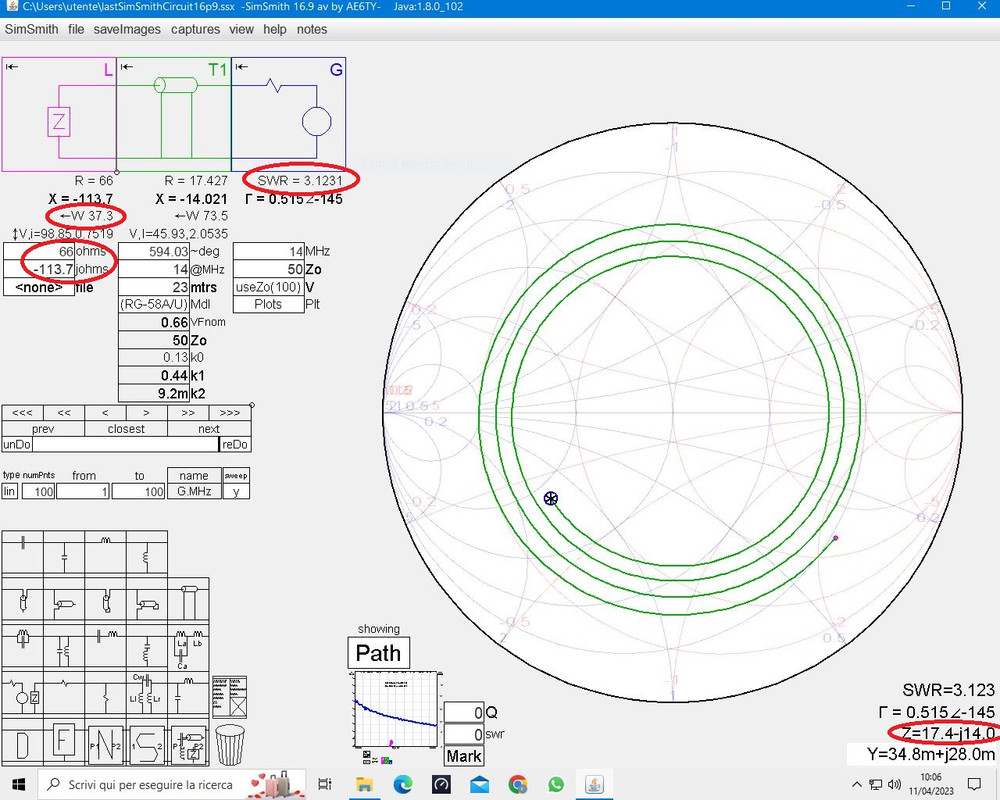Choose the series parallel-LC tank component
This screenshot has height=800, width=1000.
(23, 647)
